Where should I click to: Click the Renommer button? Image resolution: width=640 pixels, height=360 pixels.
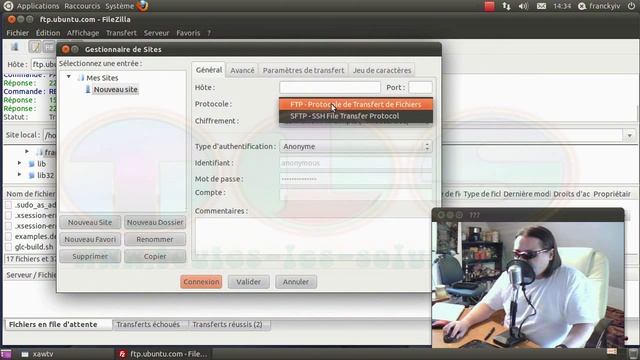tap(155, 240)
